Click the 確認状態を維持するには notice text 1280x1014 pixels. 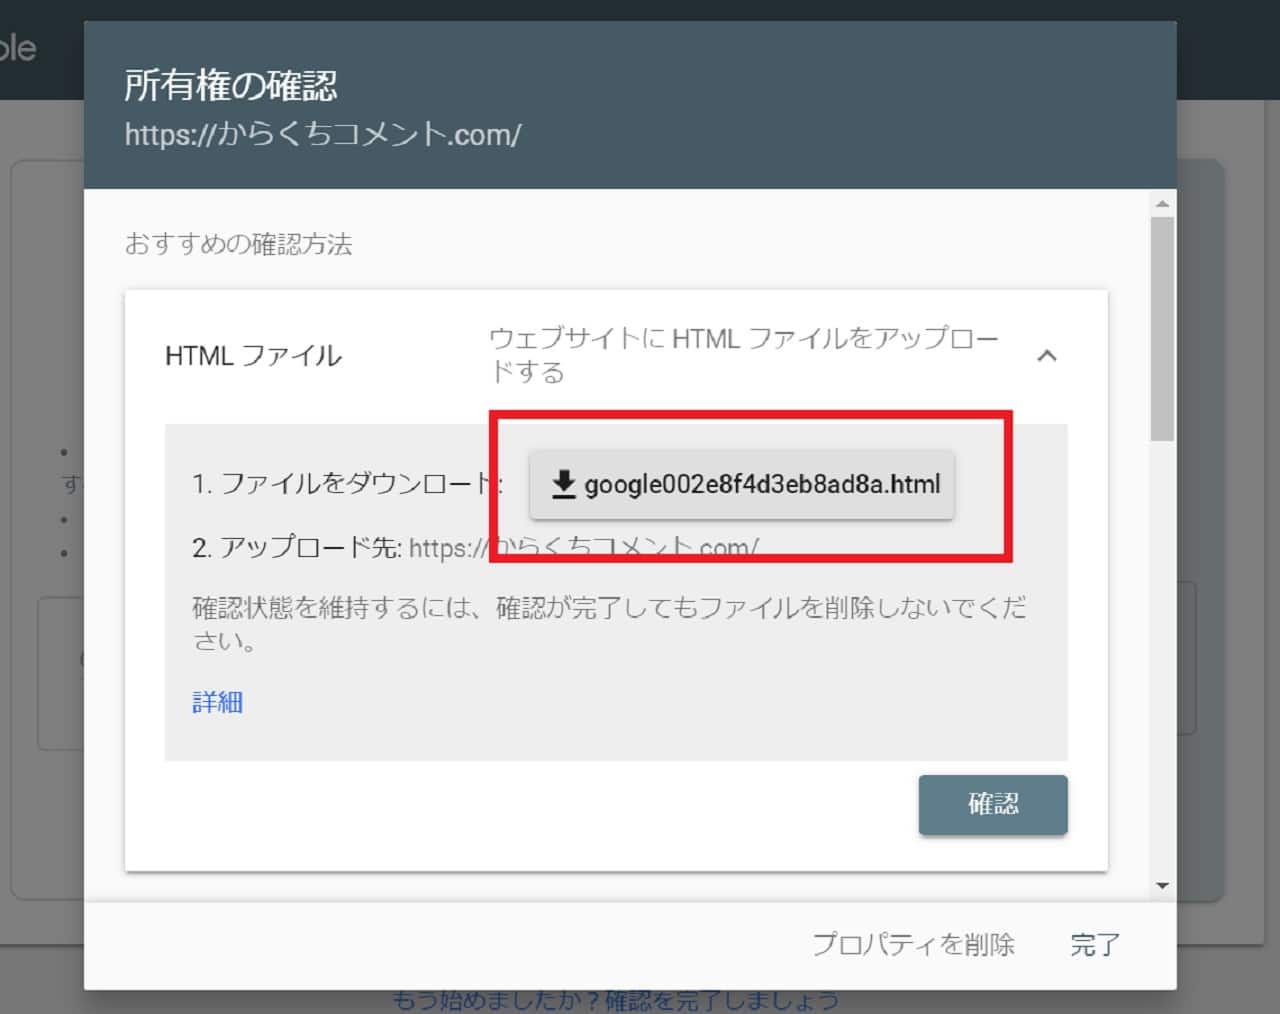click(608, 623)
